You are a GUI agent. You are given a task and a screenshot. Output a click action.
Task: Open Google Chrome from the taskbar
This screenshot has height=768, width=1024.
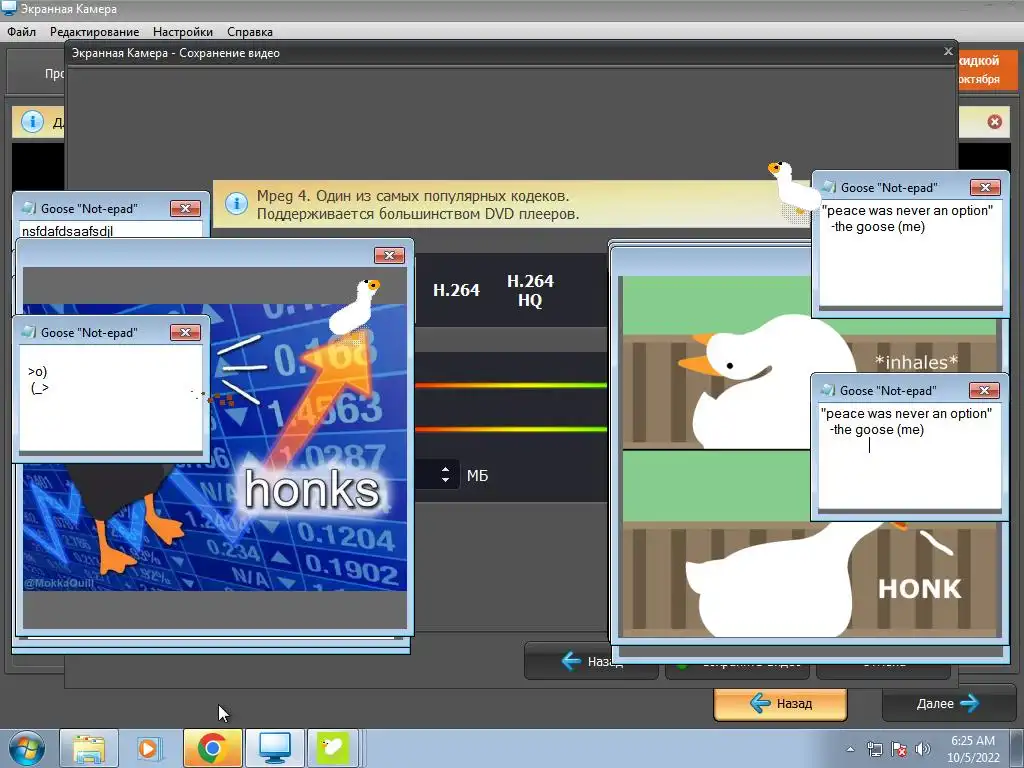(x=212, y=748)
